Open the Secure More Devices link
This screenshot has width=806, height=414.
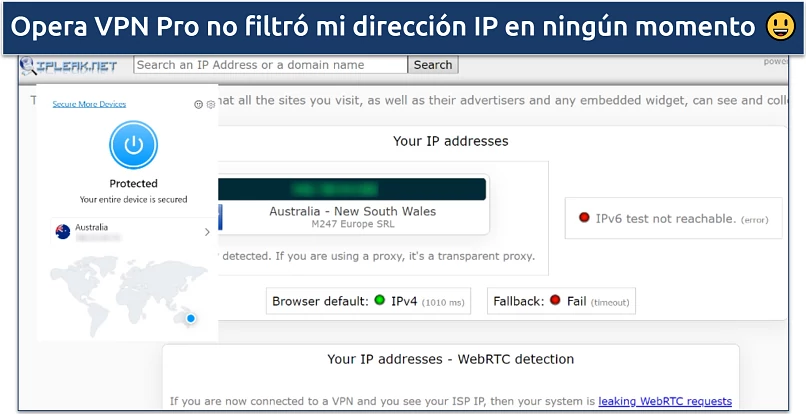[89, 104]
